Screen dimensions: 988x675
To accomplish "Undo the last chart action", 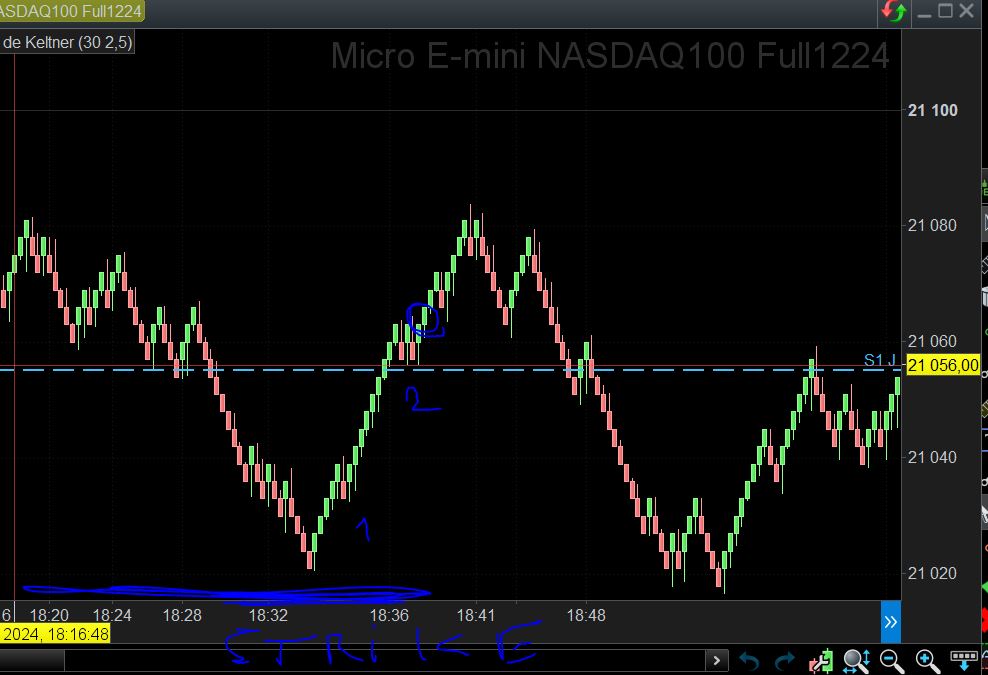I will (x=749, y=661).
